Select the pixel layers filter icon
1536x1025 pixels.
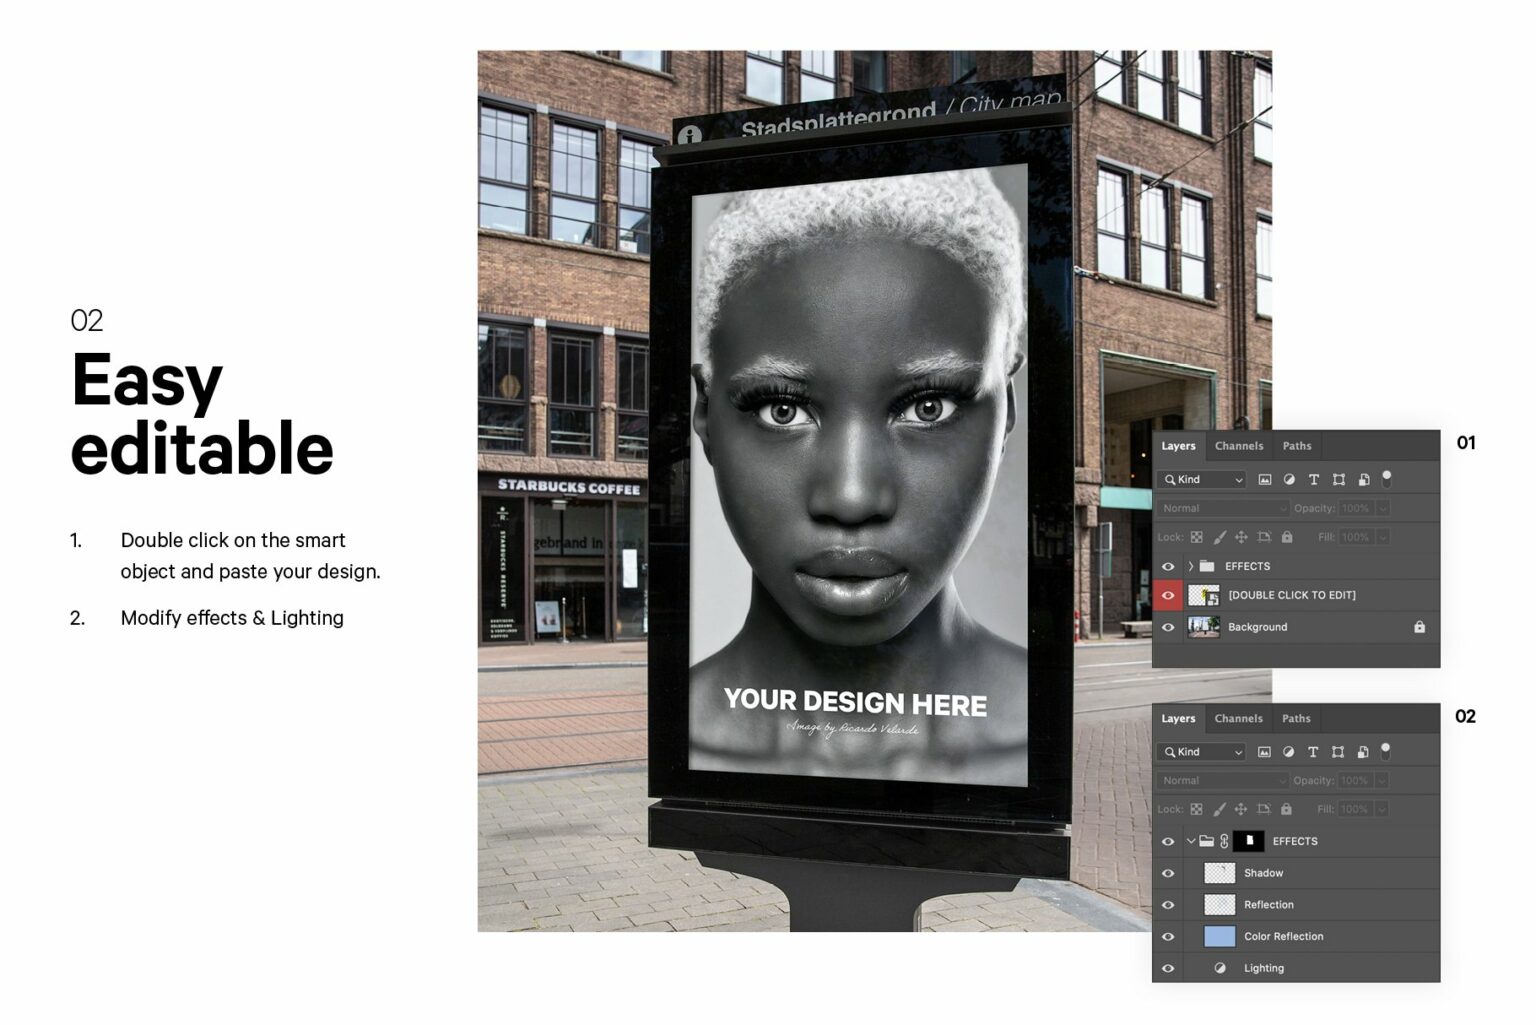click(x=1265, y=479)
